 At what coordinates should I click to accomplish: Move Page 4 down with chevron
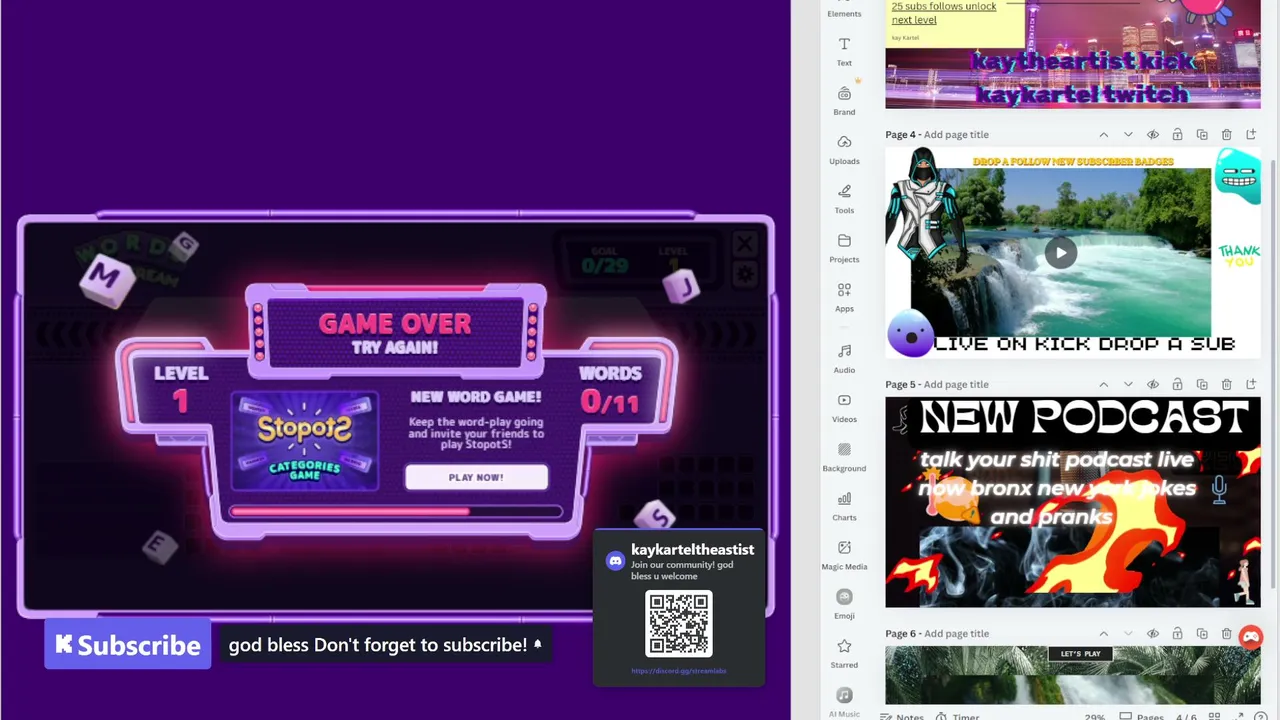[x=1128, y=135]
